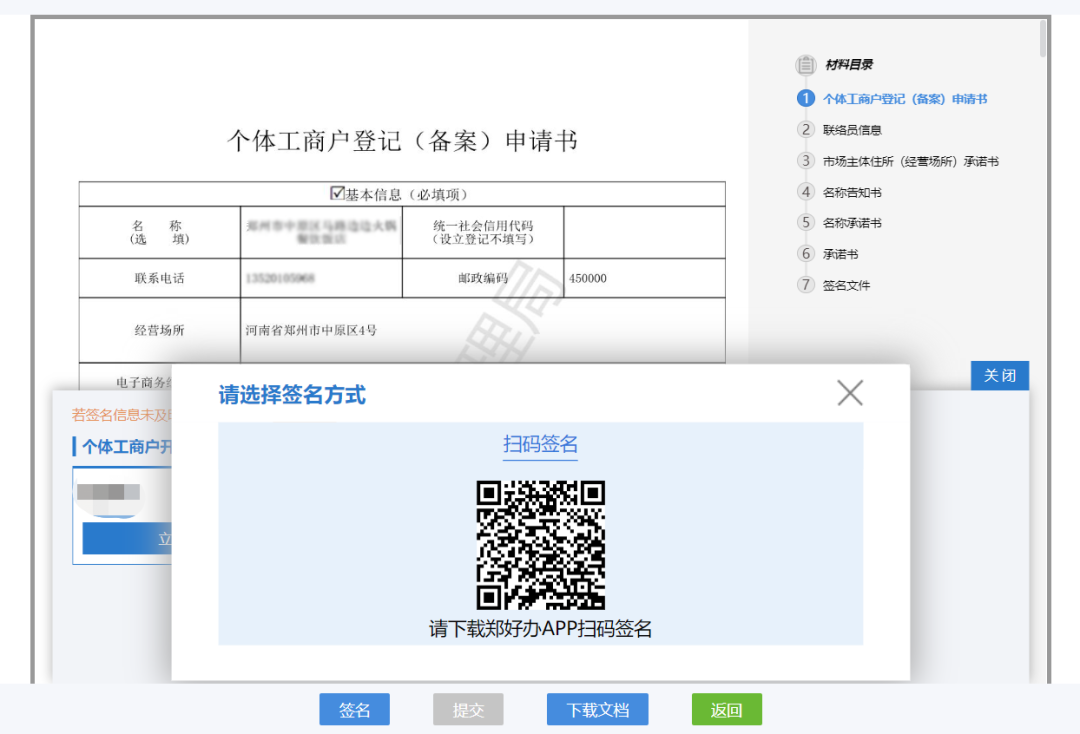Click the 邮政编码 field showing 450000

click(644, 278)
